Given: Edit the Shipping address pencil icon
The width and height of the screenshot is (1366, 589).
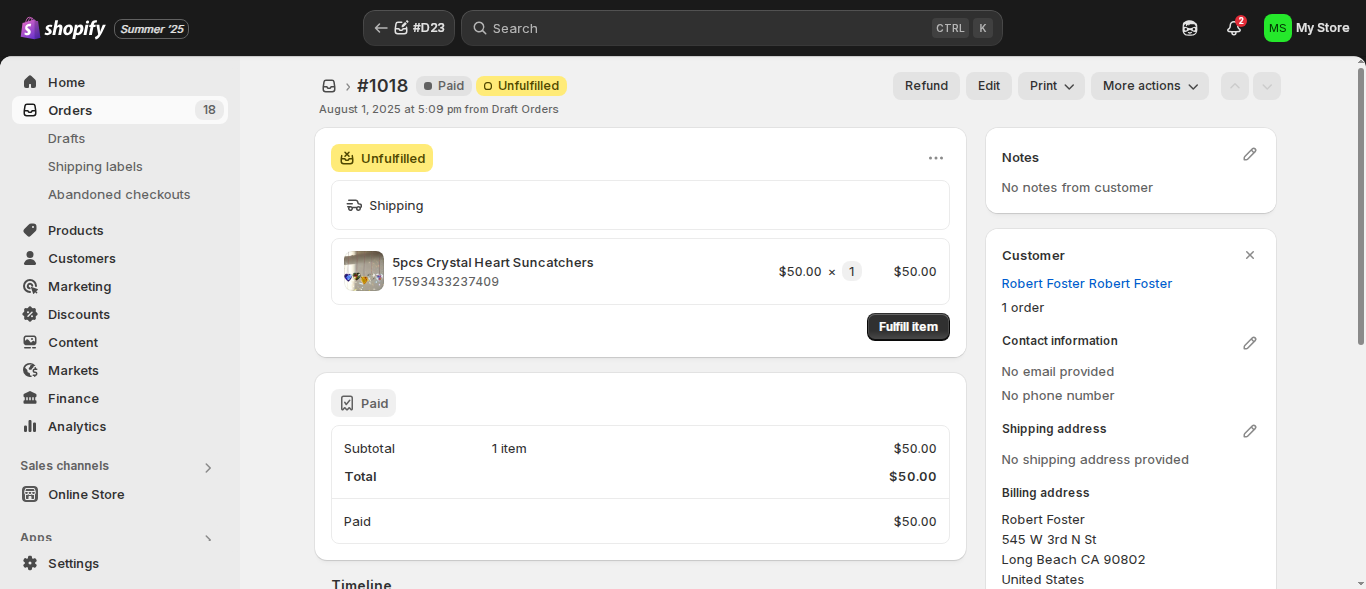Looking at the screenshot, I should pos(1249,431).
